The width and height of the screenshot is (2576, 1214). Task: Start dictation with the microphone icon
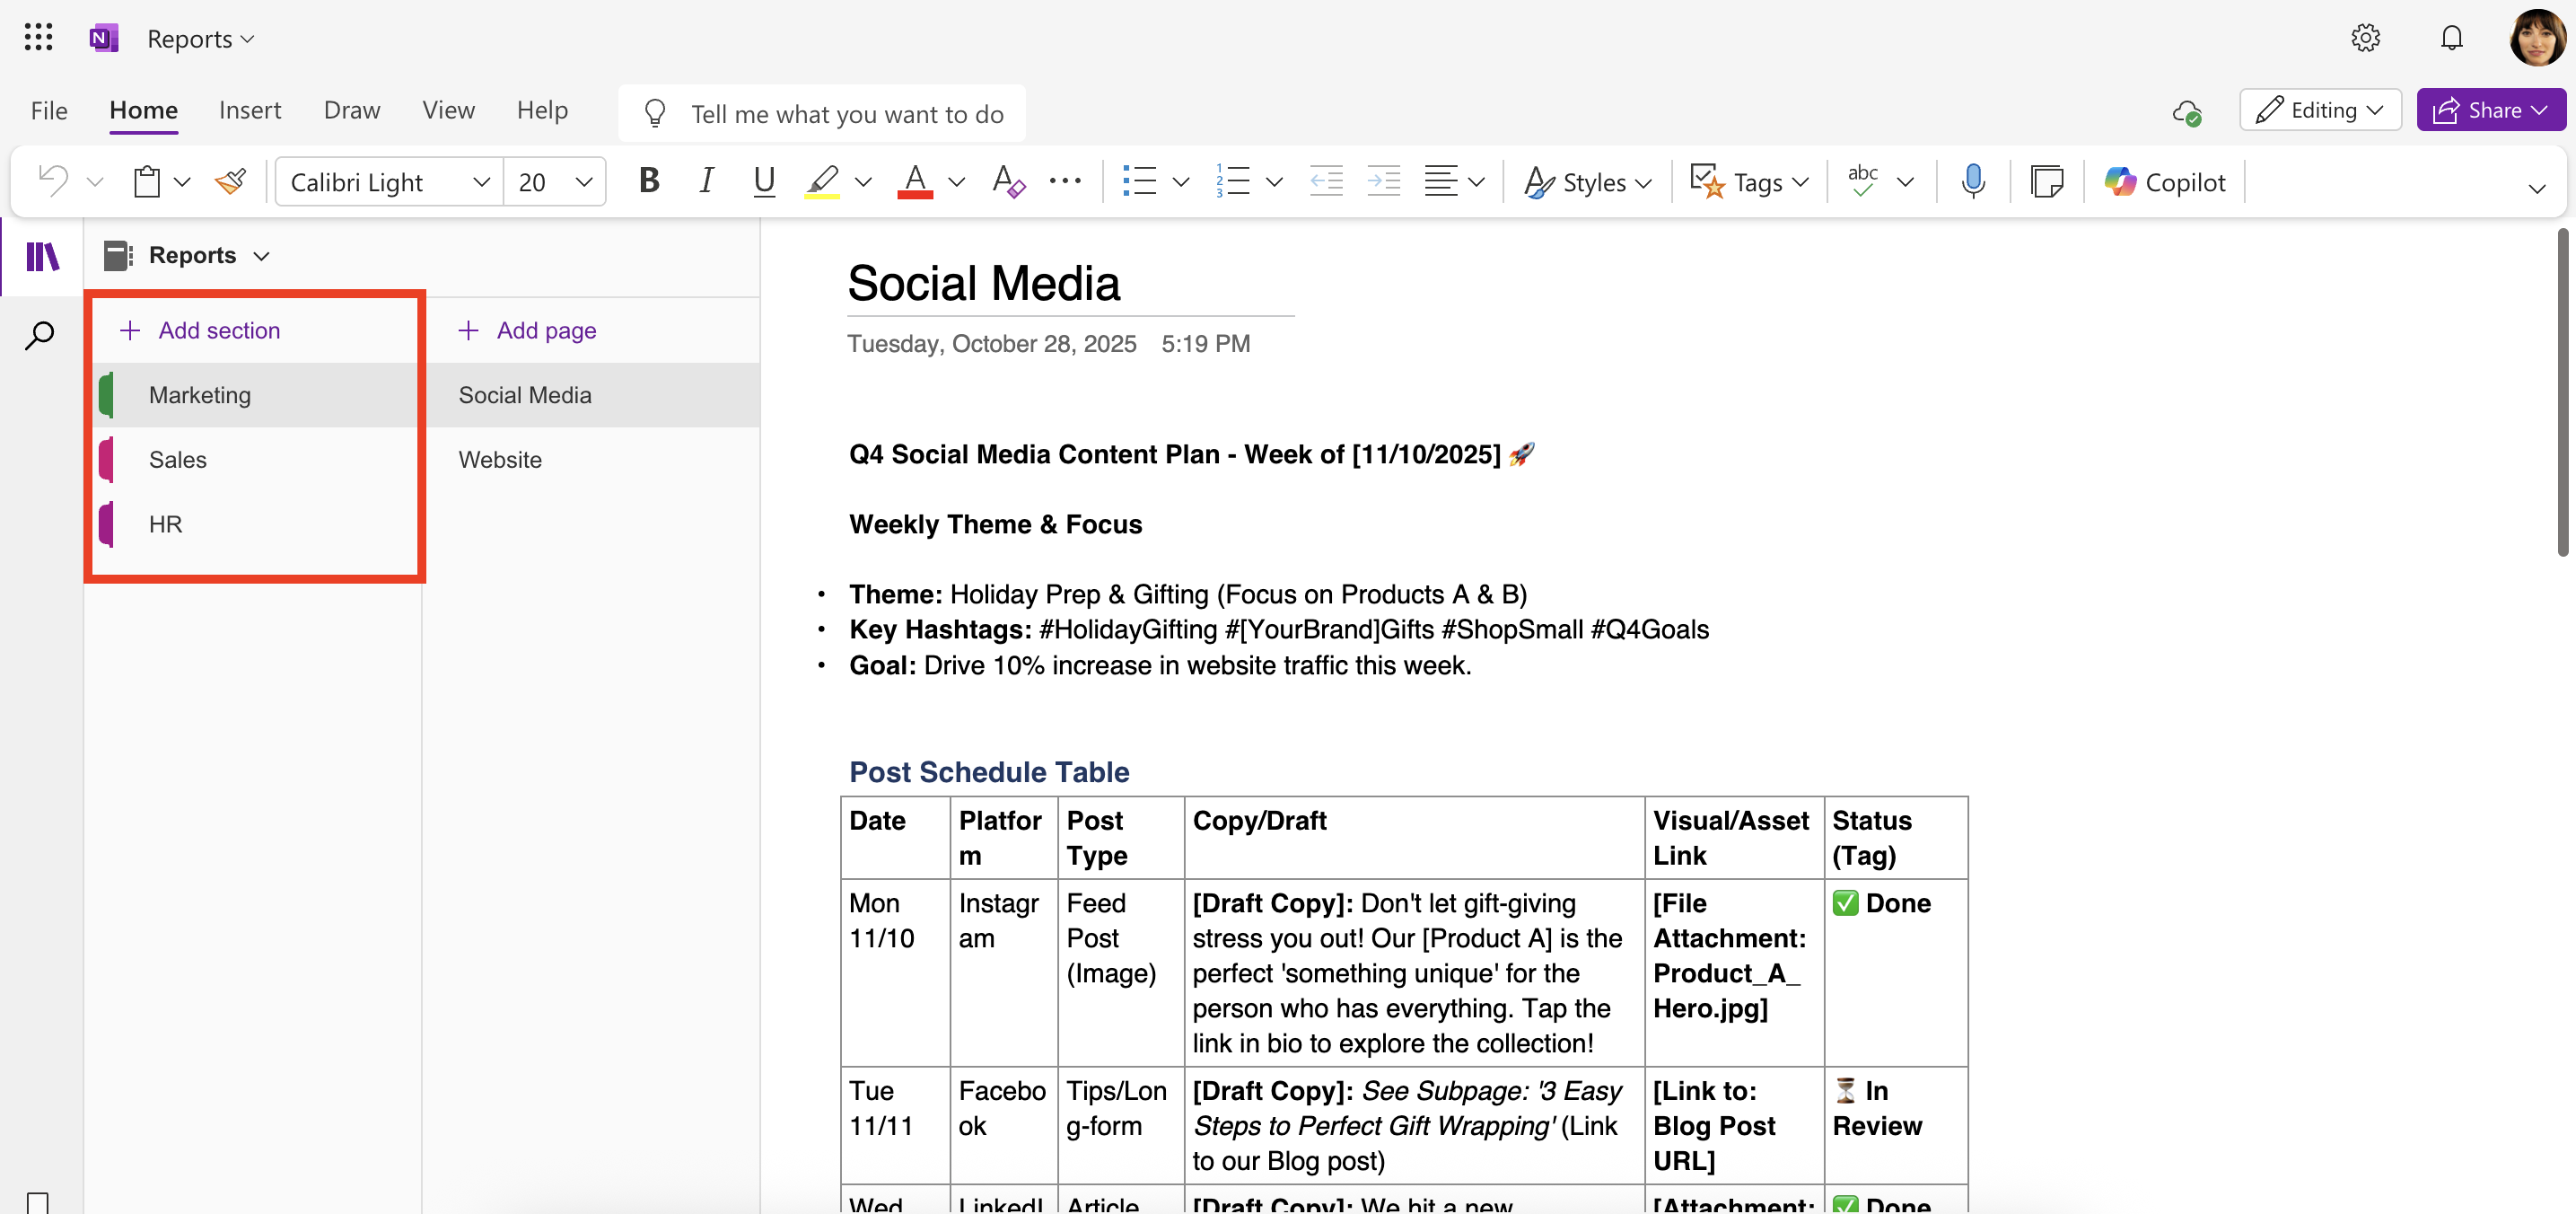tap(1973, 181)
